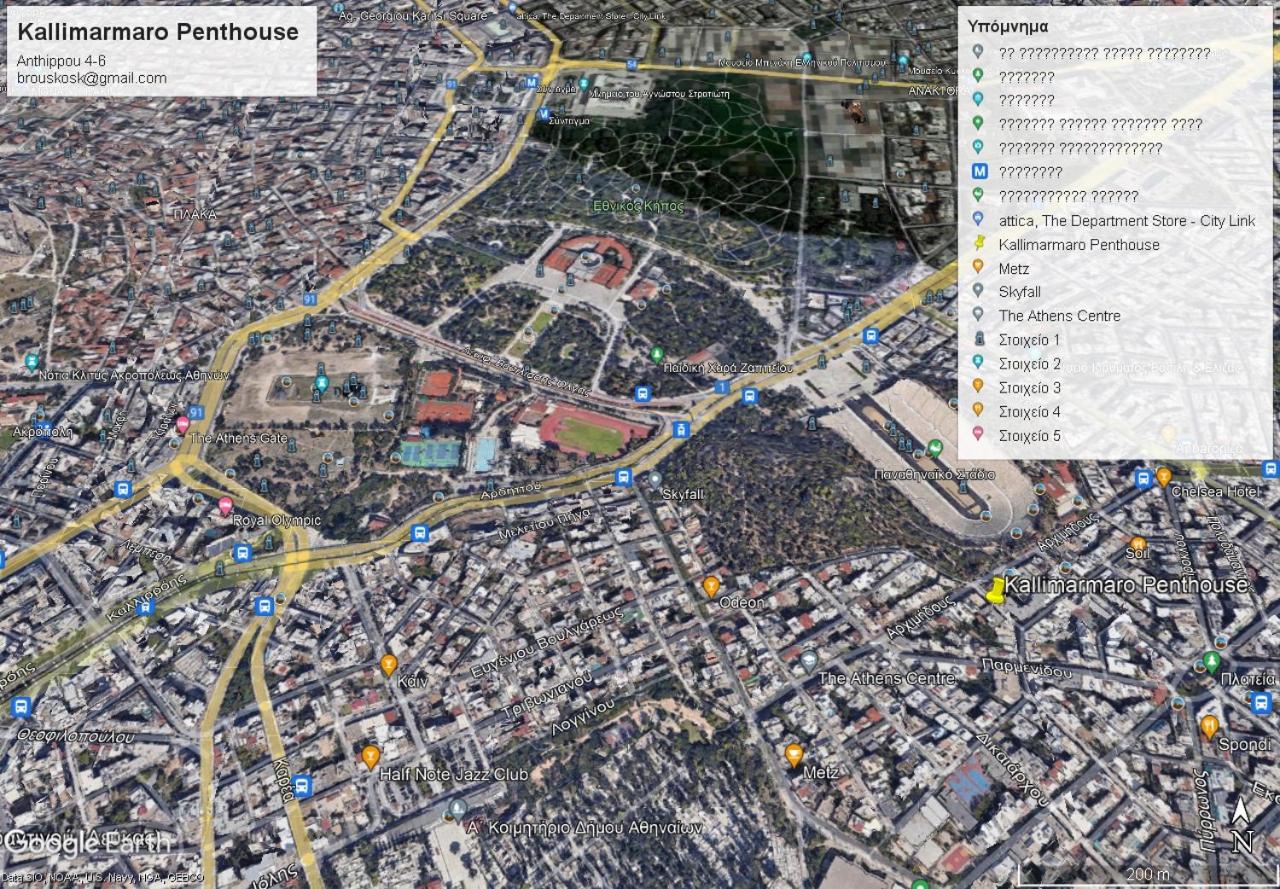Click the green Παιδική Χαρά Ζαππείου marker
This screenshot has height=889, width=1280.
tap(657, 354)
